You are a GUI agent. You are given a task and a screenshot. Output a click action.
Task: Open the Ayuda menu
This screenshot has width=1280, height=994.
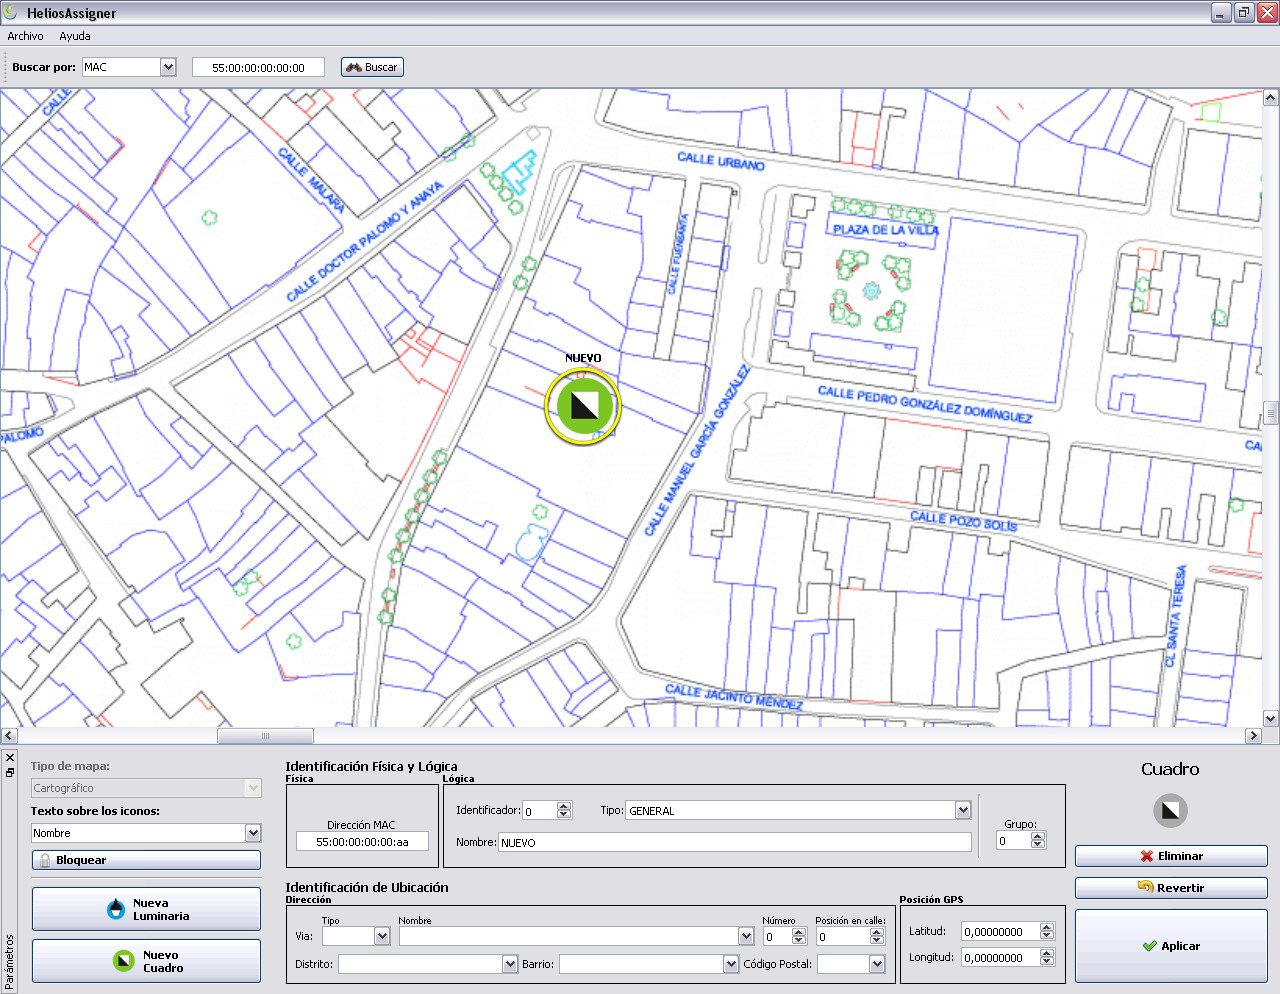click(x=75, y=36)
